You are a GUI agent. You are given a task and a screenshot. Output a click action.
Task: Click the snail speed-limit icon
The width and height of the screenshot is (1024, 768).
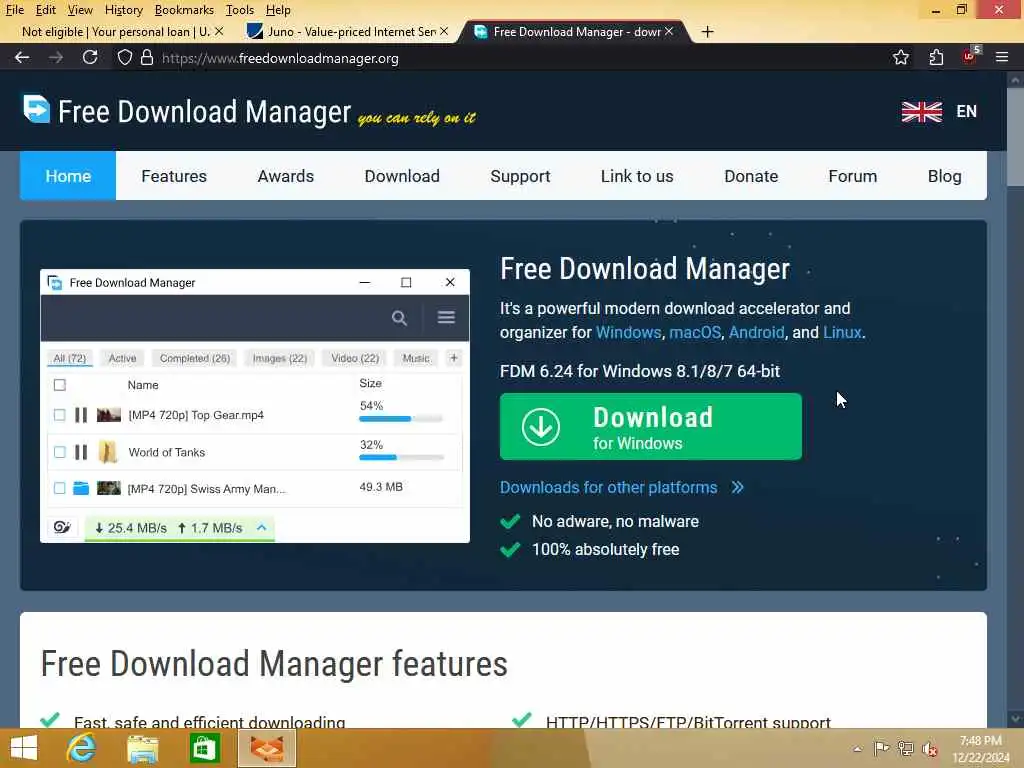click(x=62, y=527)
